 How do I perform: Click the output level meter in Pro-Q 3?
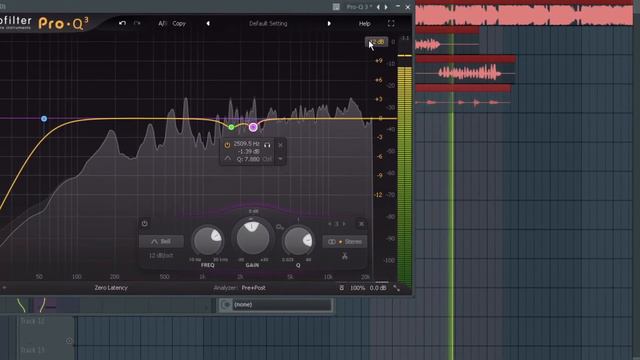pyautogui.click(x=404, y=171)
